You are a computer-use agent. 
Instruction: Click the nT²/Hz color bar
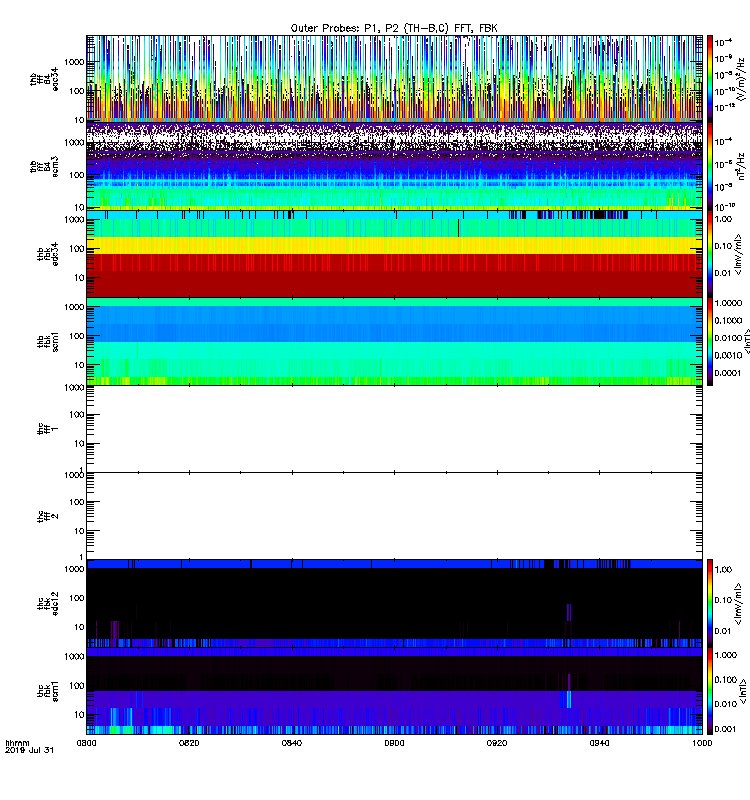click(x=710, y=166)
